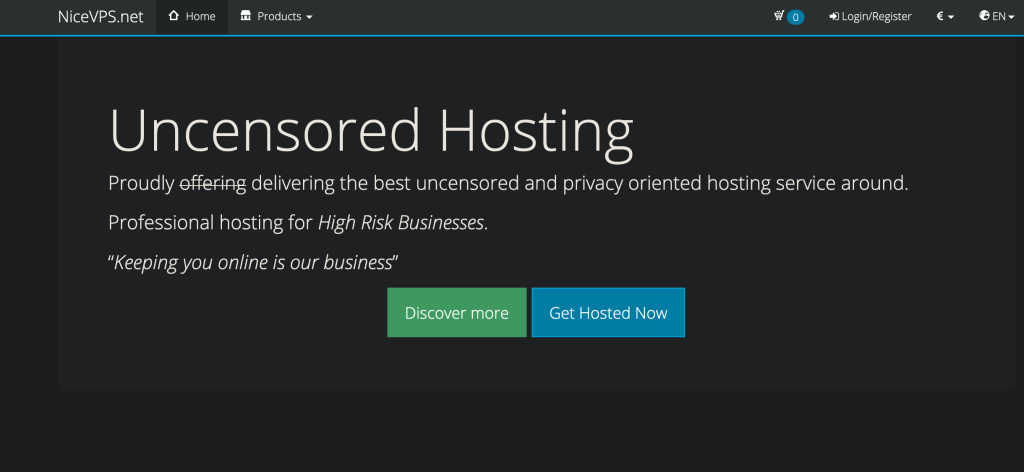Click the Login/Register sign-in icon

834,17
